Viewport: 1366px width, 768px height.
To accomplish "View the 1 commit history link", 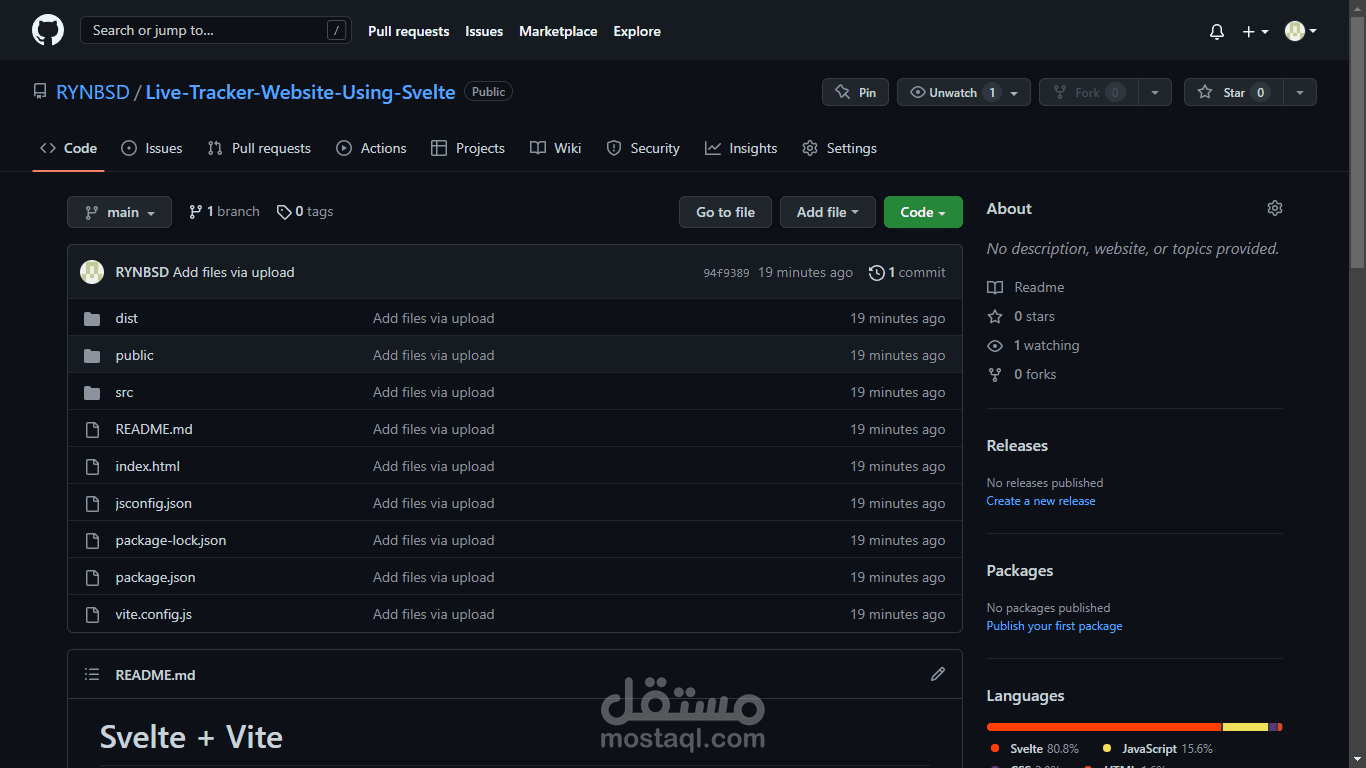I will tap(907, 272).
